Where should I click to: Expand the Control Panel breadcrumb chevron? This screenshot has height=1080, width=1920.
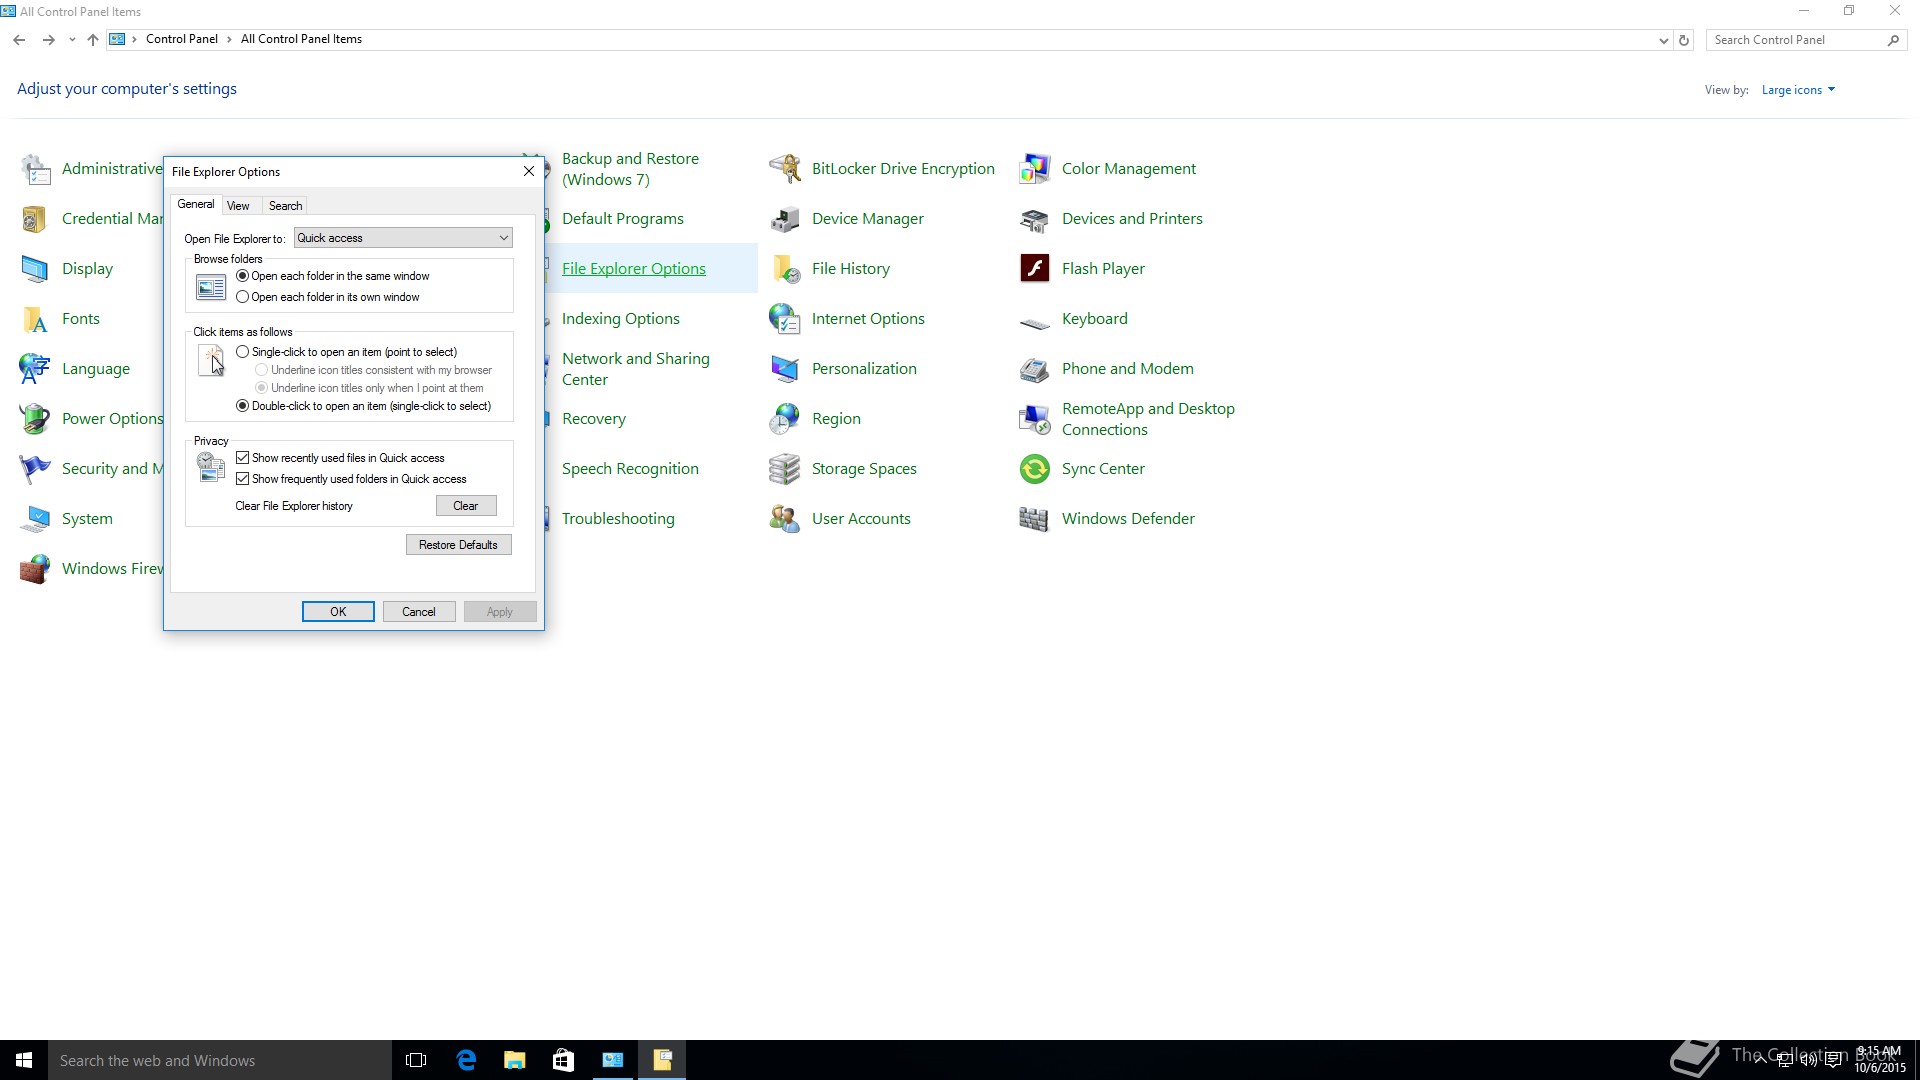[x=230, y=39]
